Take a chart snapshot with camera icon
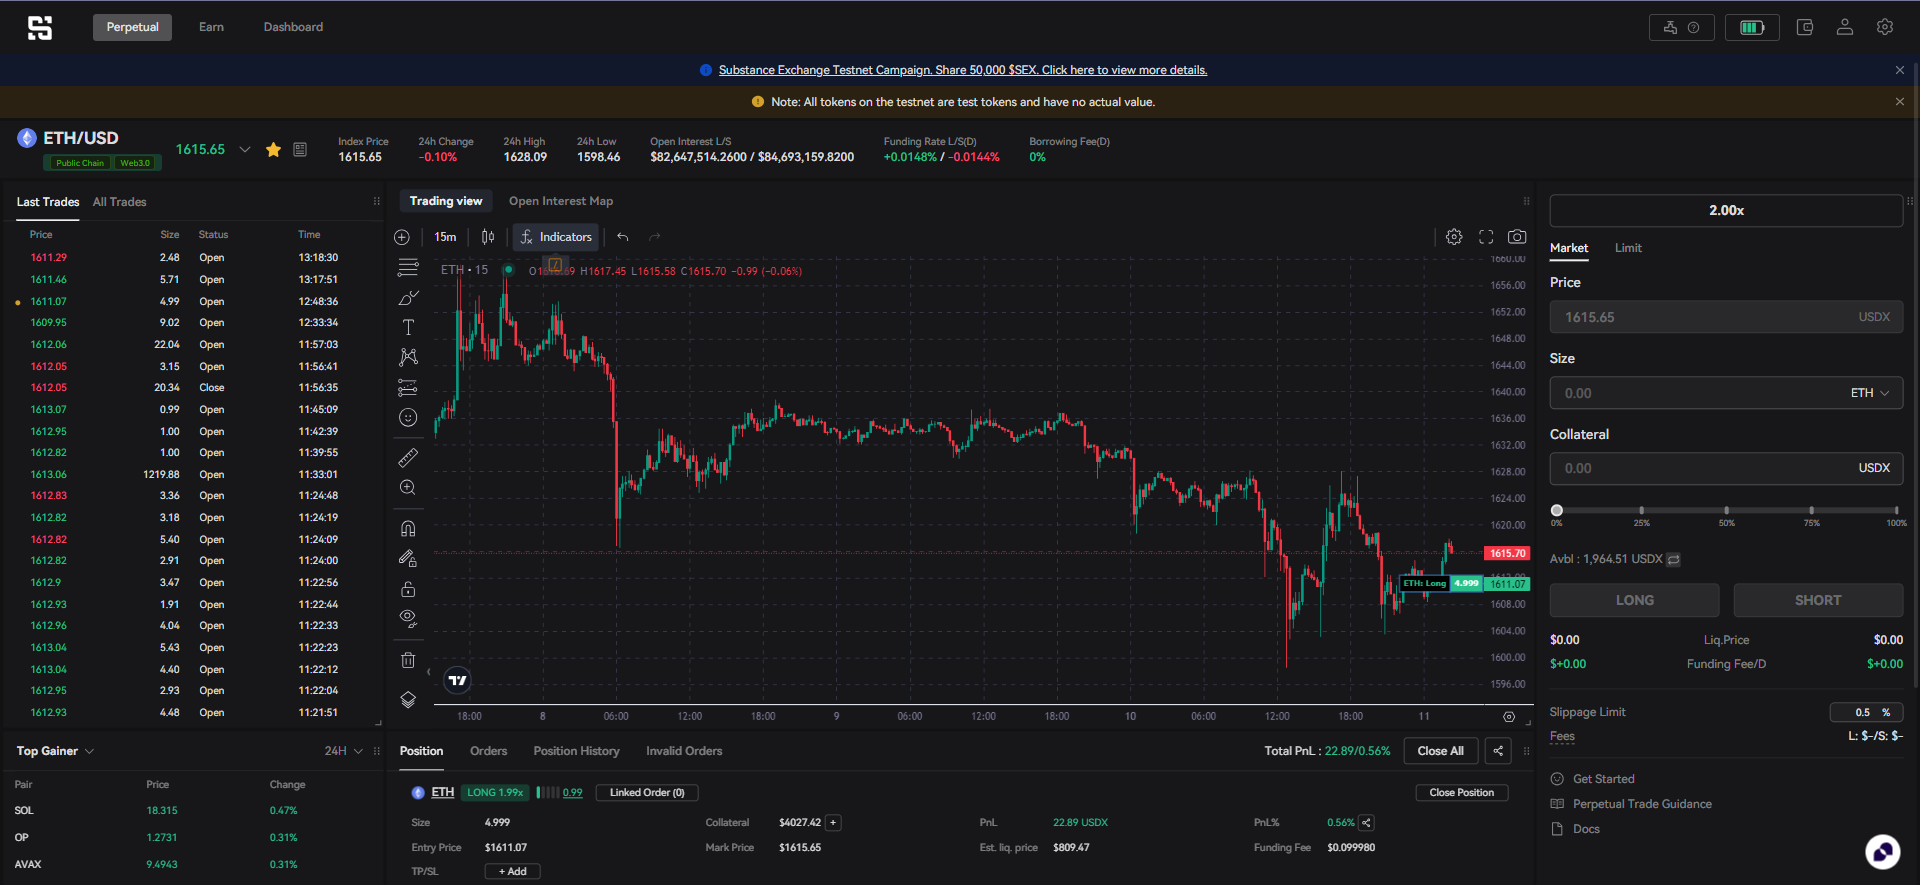 (x=1517, y=237)
